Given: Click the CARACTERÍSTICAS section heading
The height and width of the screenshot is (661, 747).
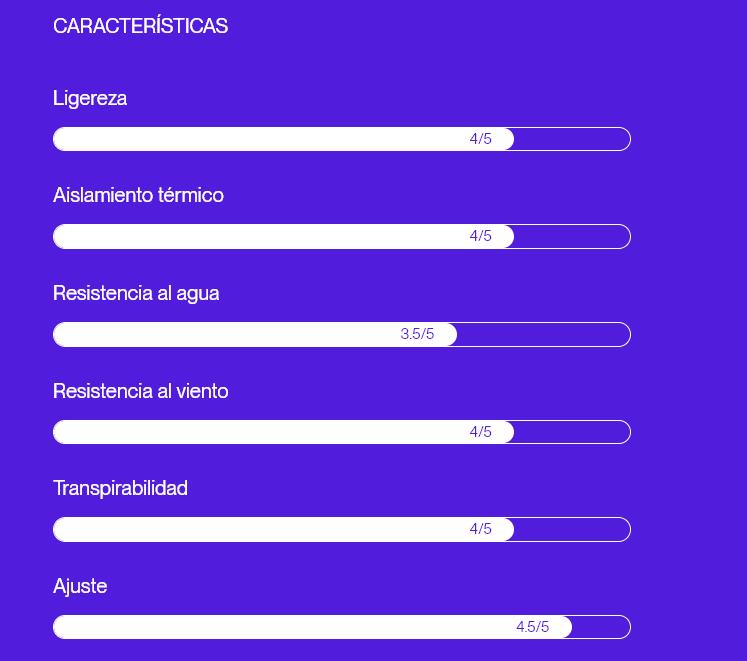Looking at the screenshot, I should (140, 26).
